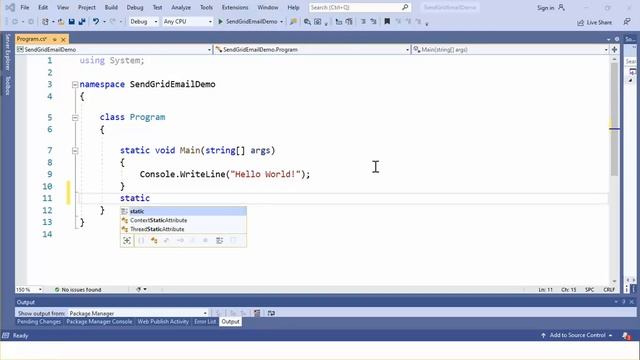Open the SendGridEmailDemo.Program type dropdown

(x=312, y=49)
